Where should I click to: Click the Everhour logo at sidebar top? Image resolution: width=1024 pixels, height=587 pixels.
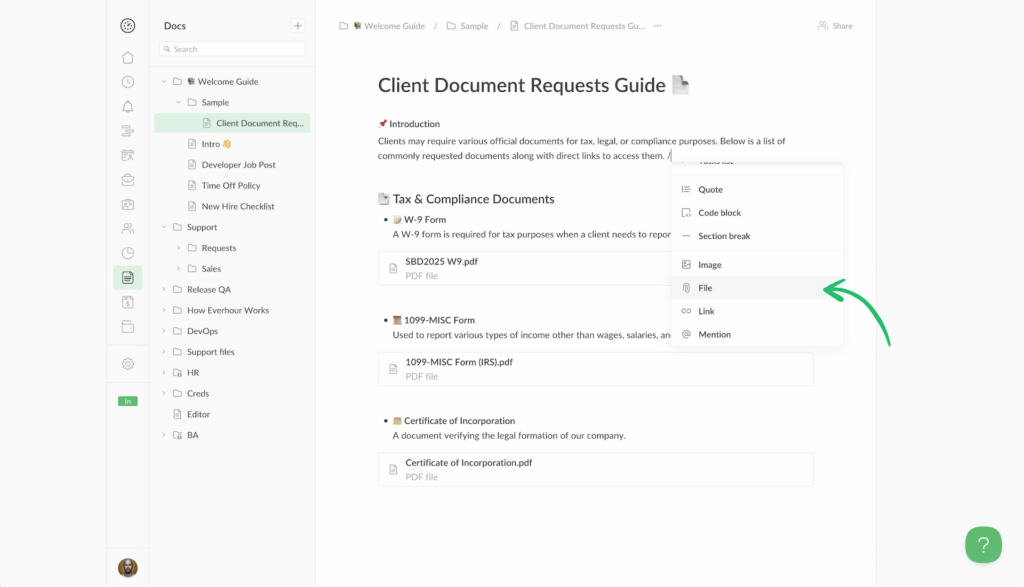(127, 25)
